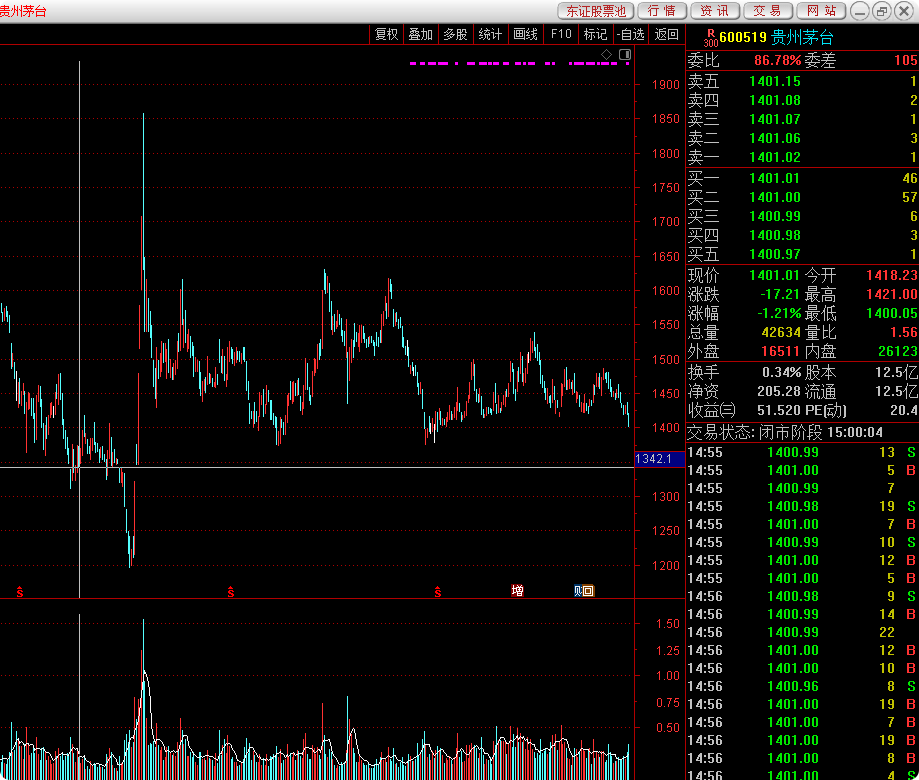Click 卖五 price 1401.15
The height and width of the screenshot is (780, 919).
(774, 81)
